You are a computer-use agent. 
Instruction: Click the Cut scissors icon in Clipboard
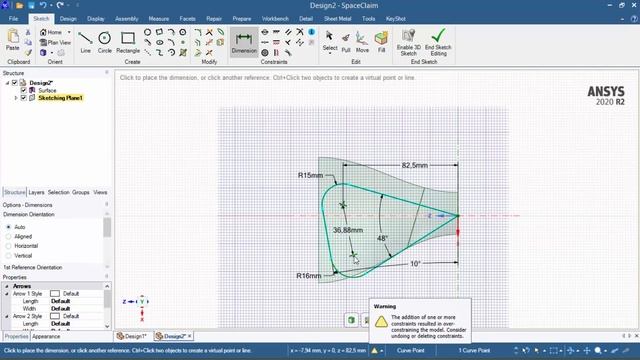28,32
